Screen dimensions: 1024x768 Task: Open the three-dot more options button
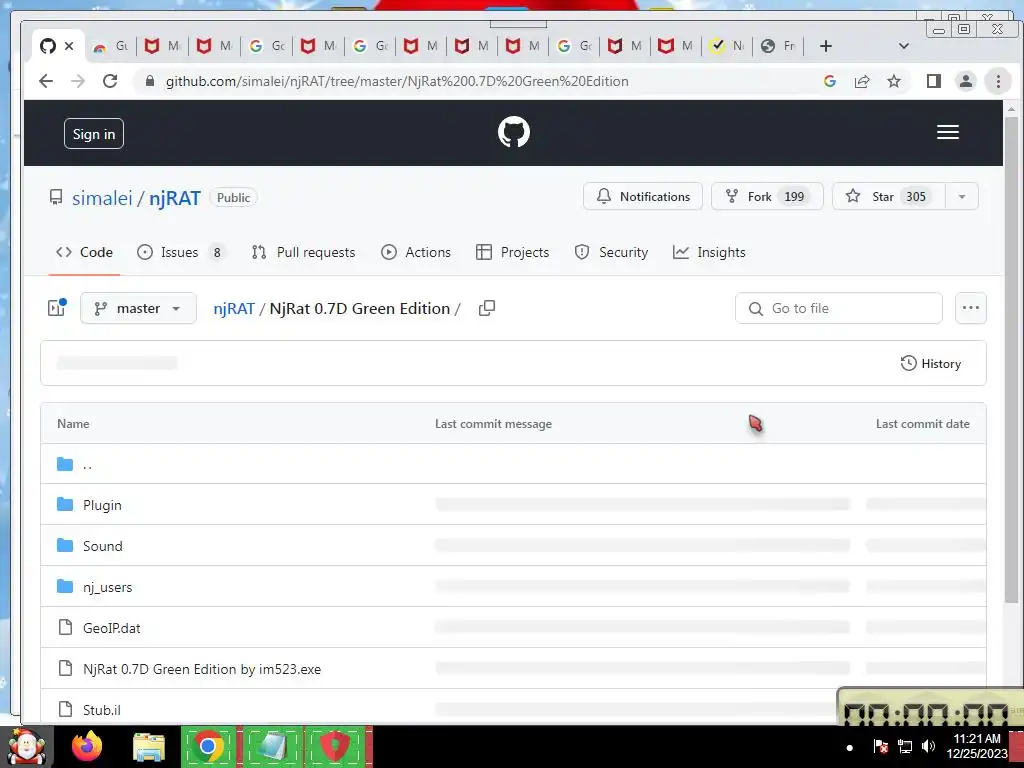point(970,308)
